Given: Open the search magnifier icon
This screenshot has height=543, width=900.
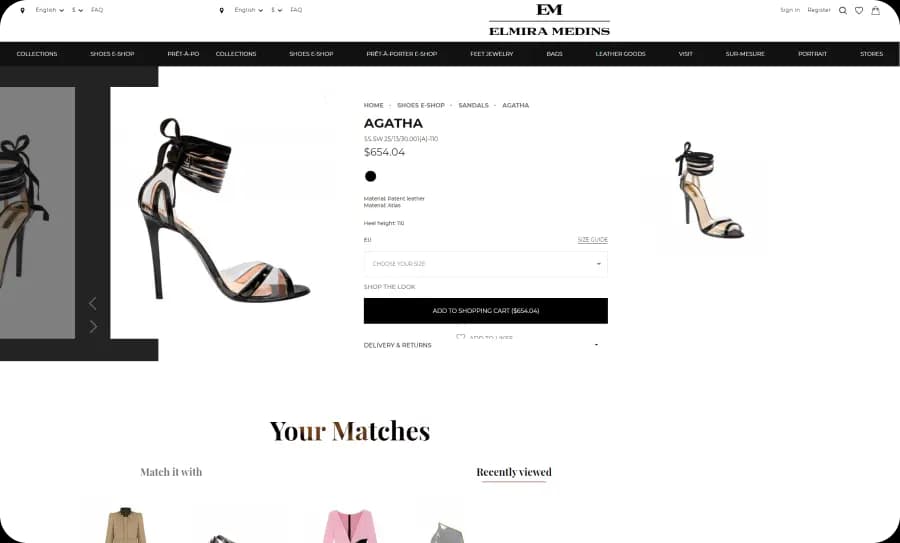Looking at the screenshot, I should tap(843, 10).
